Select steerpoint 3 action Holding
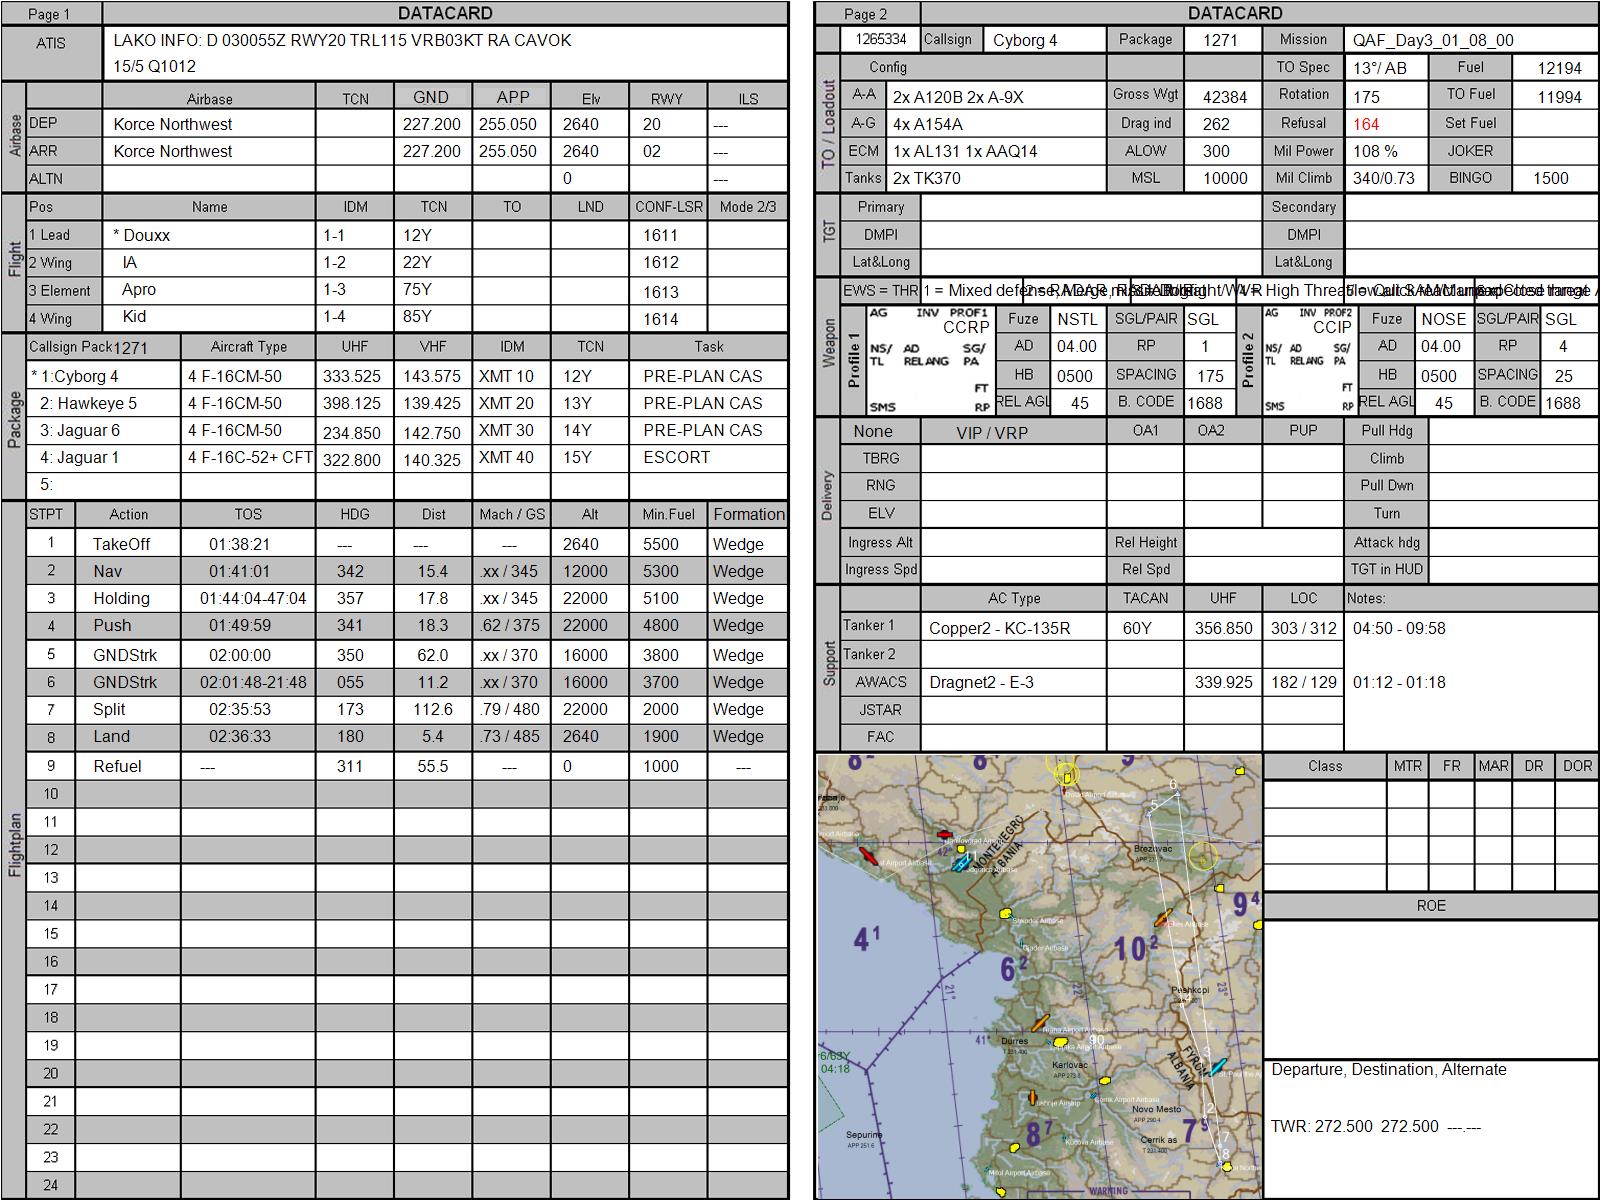This screenshot has width=1600, height=1200. (121, 599)
